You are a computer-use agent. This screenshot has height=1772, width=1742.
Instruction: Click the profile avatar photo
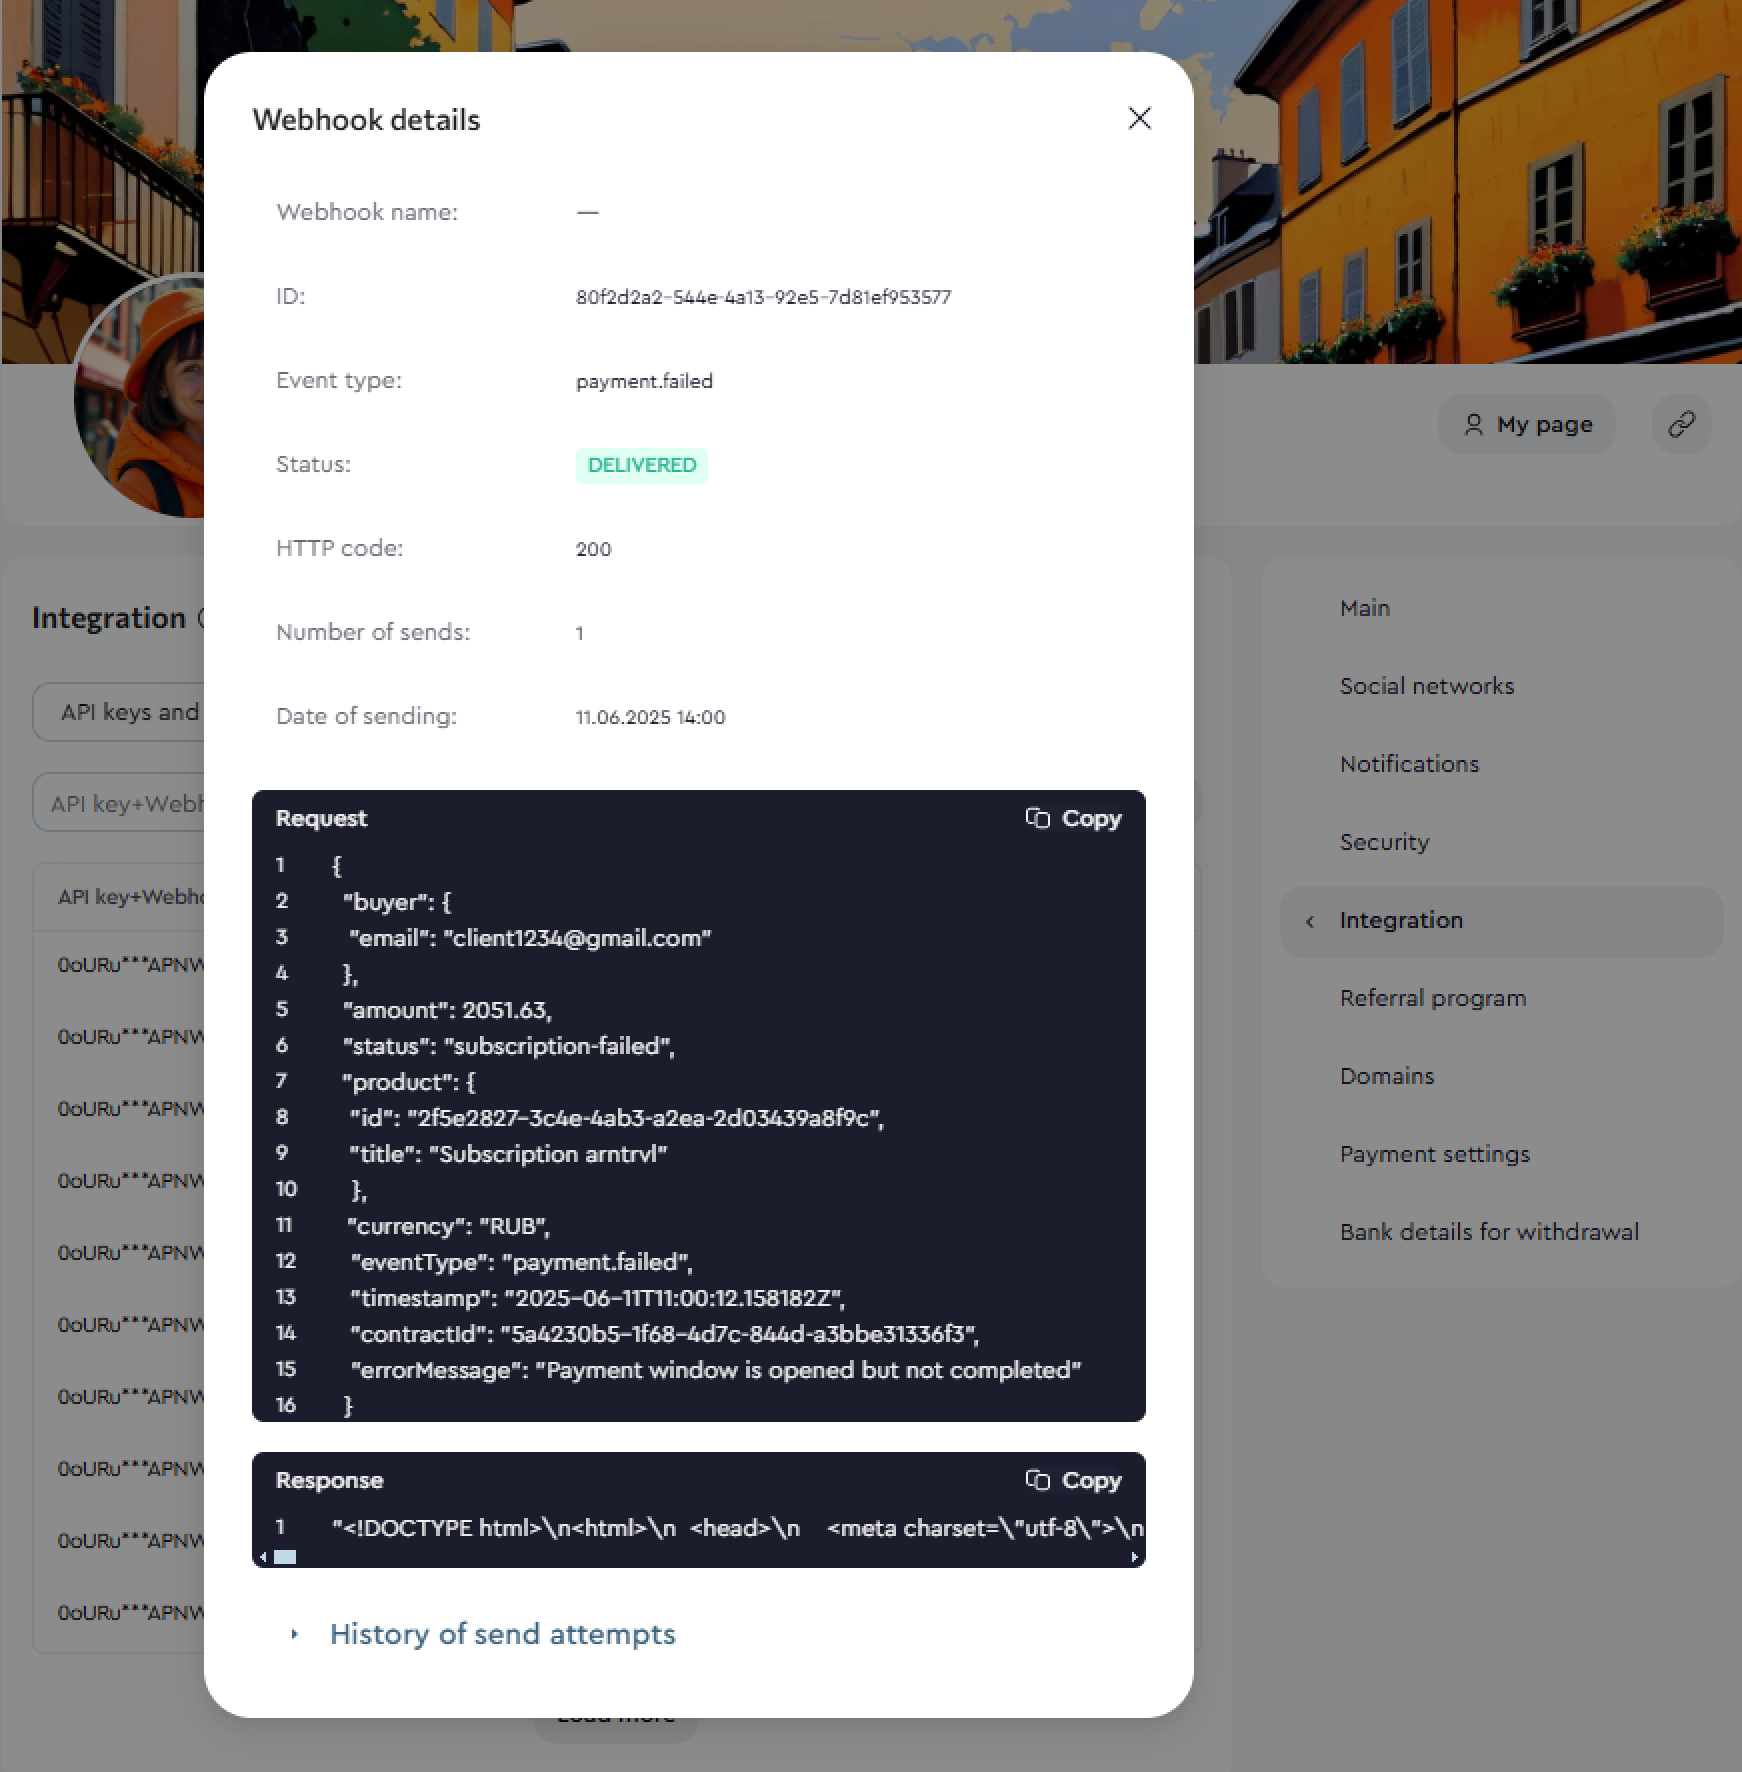140,400
